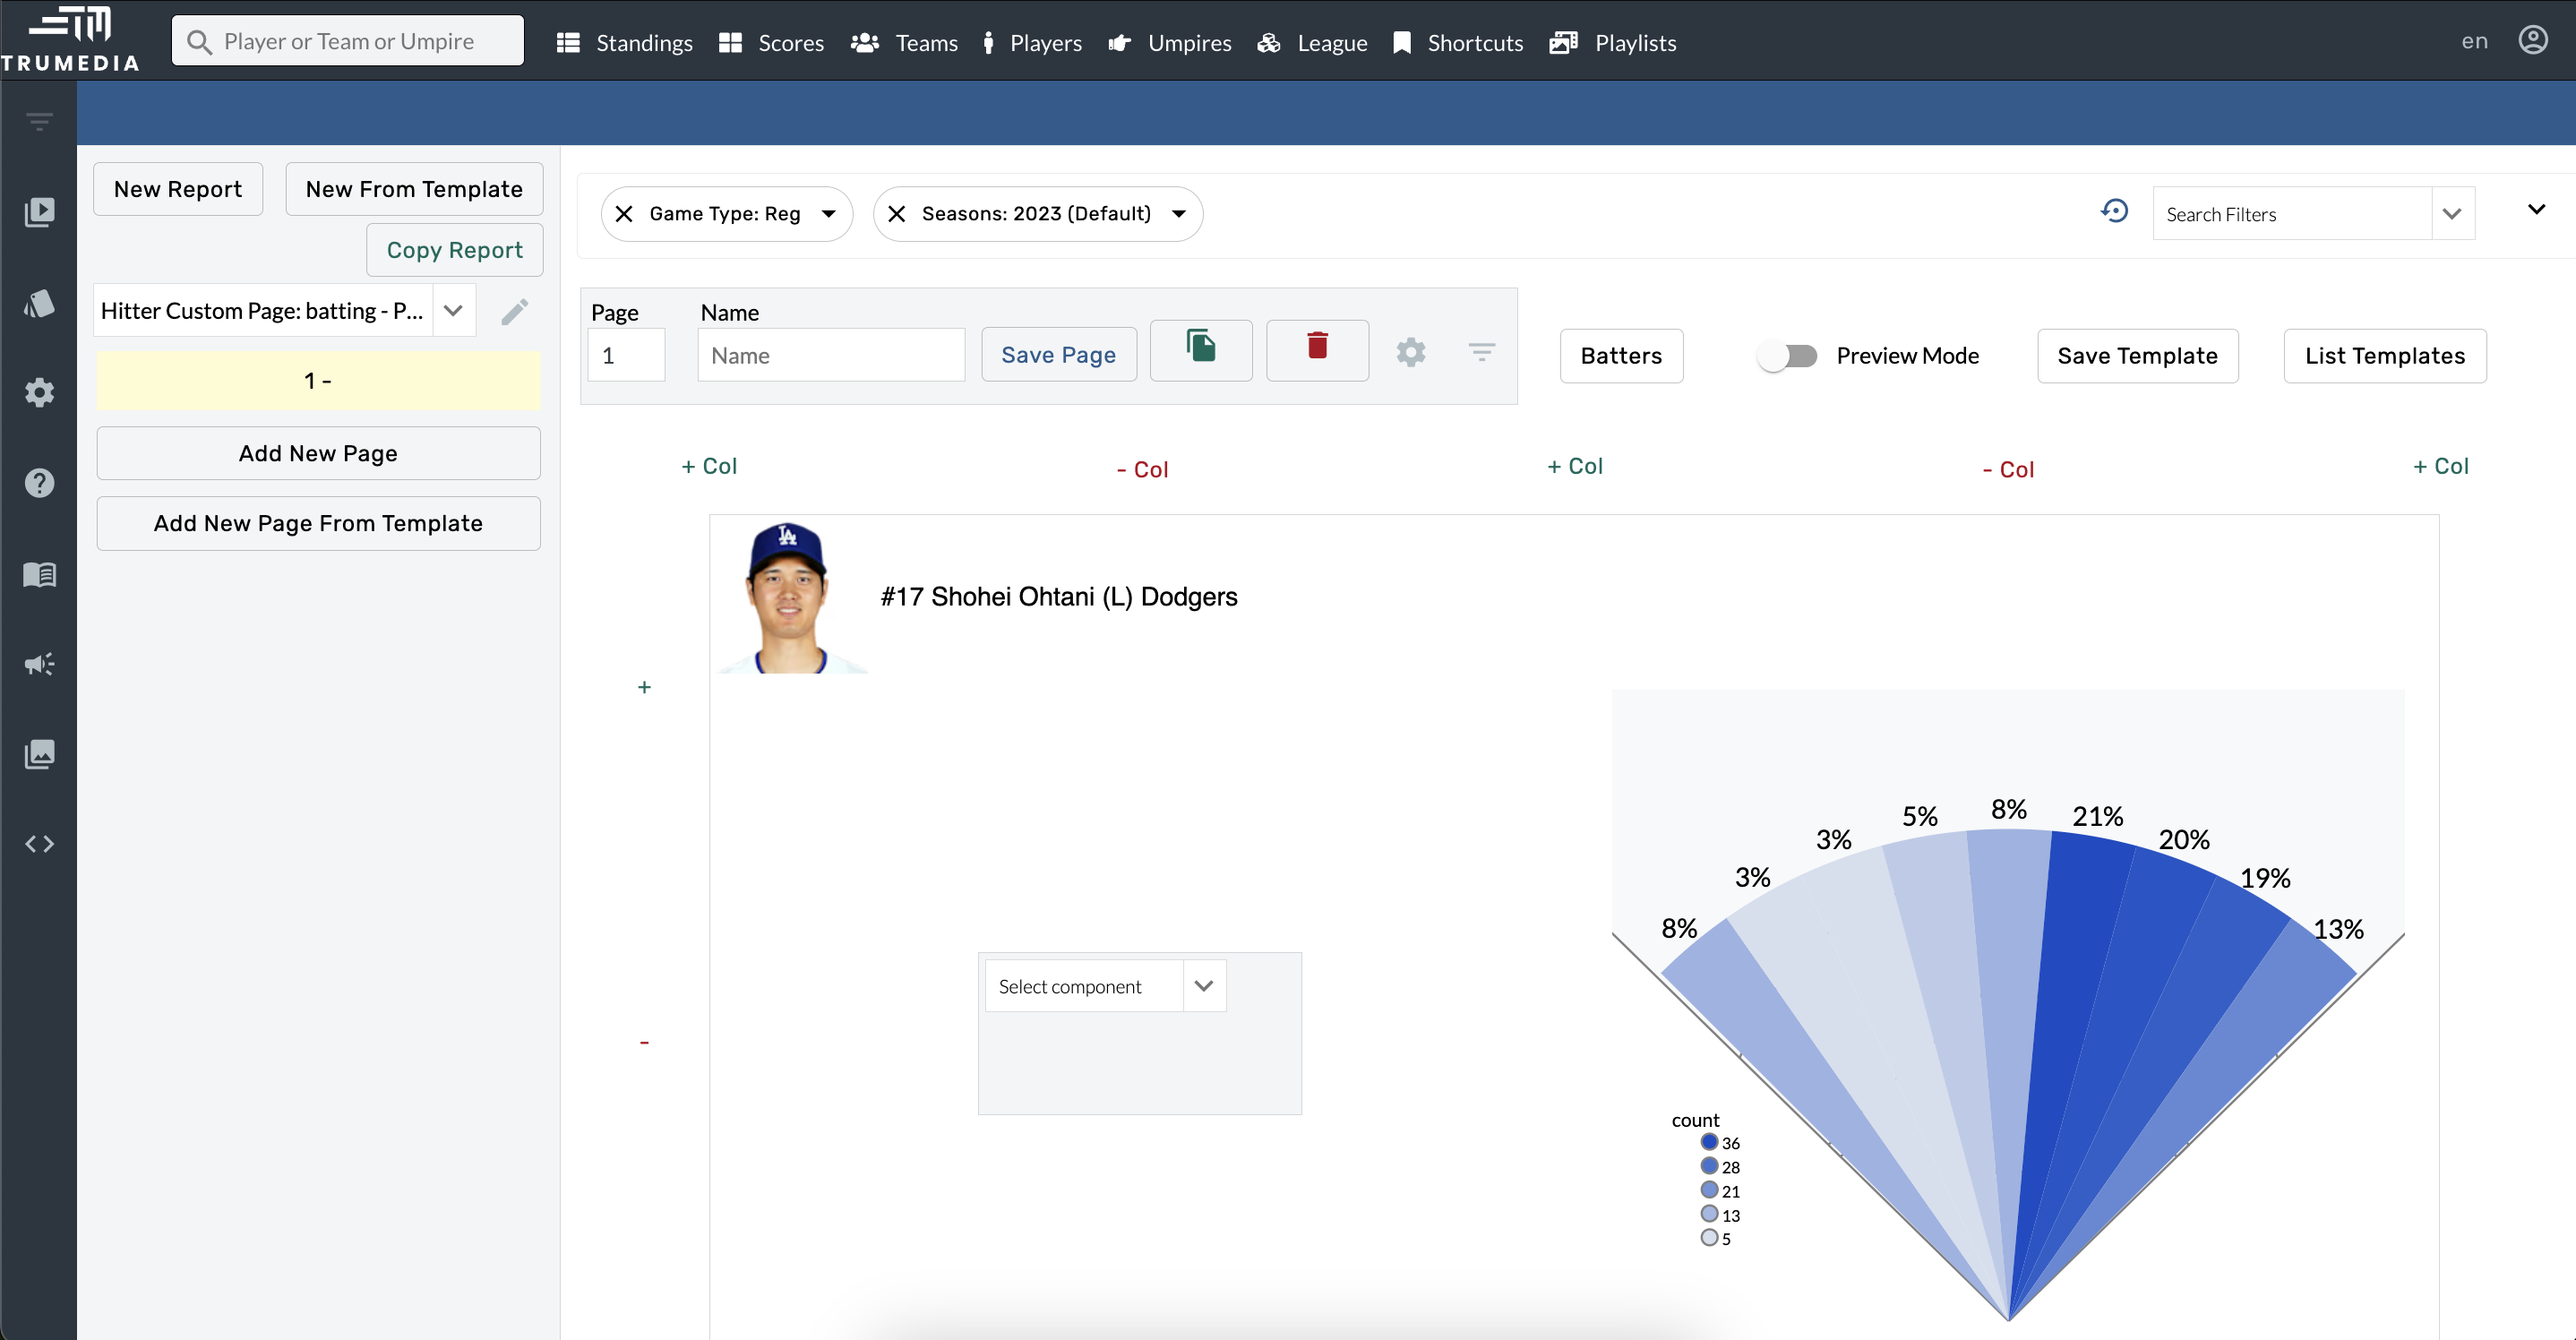Click the count 36 legend swatch
2576x1340 pixels.
1709,1142
